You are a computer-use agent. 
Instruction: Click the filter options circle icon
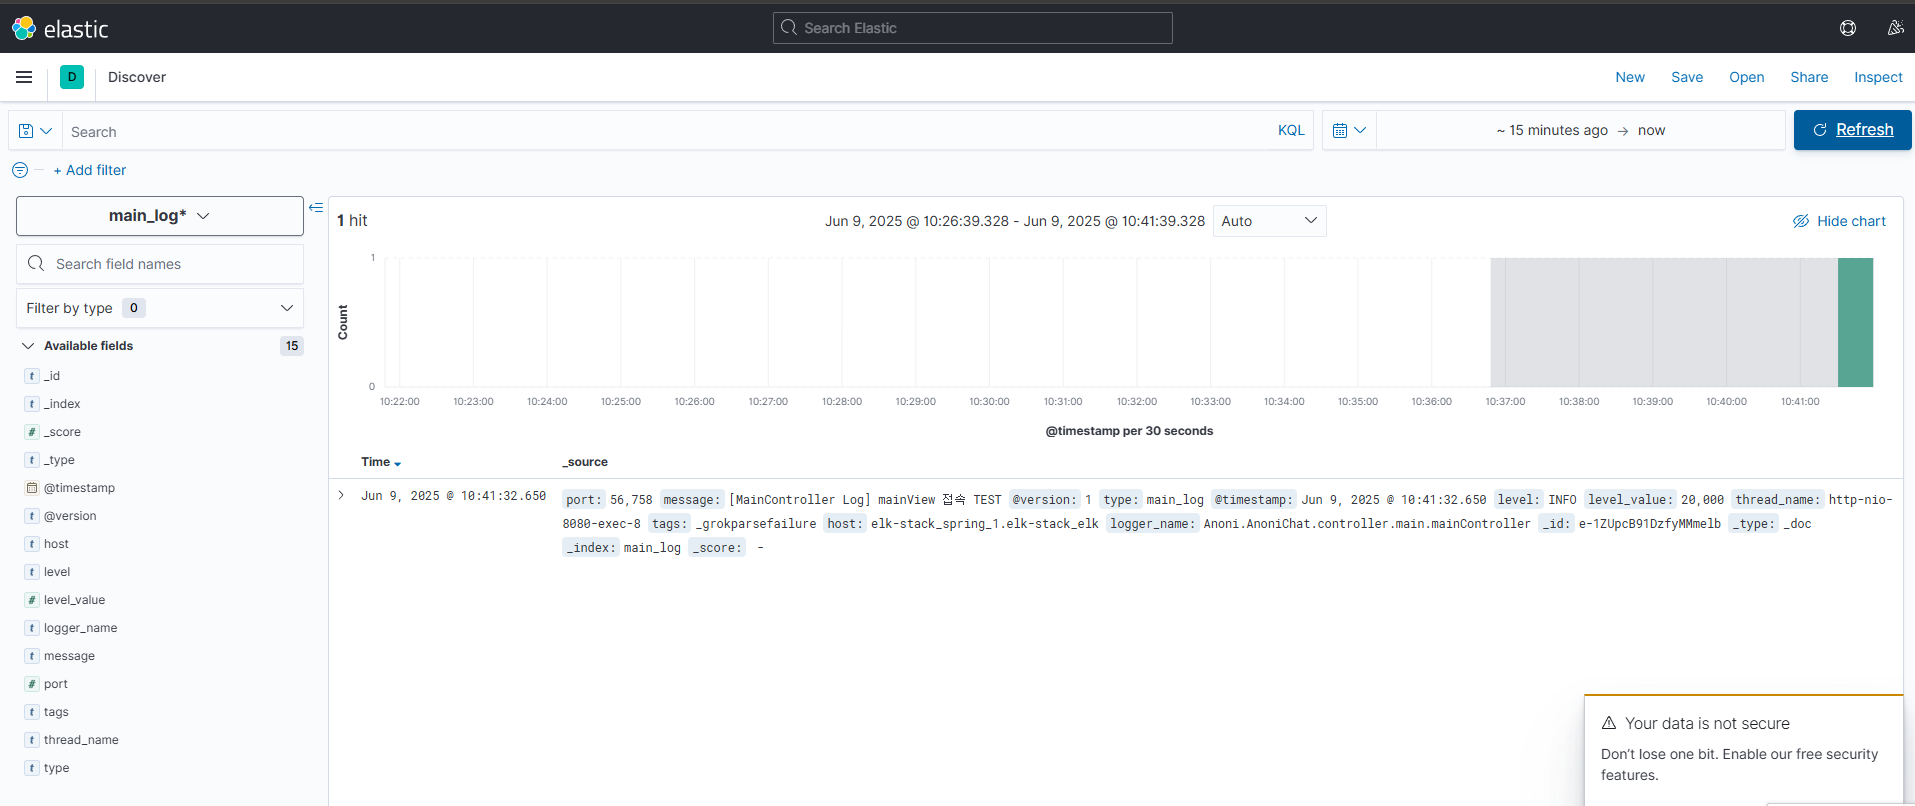20,170
